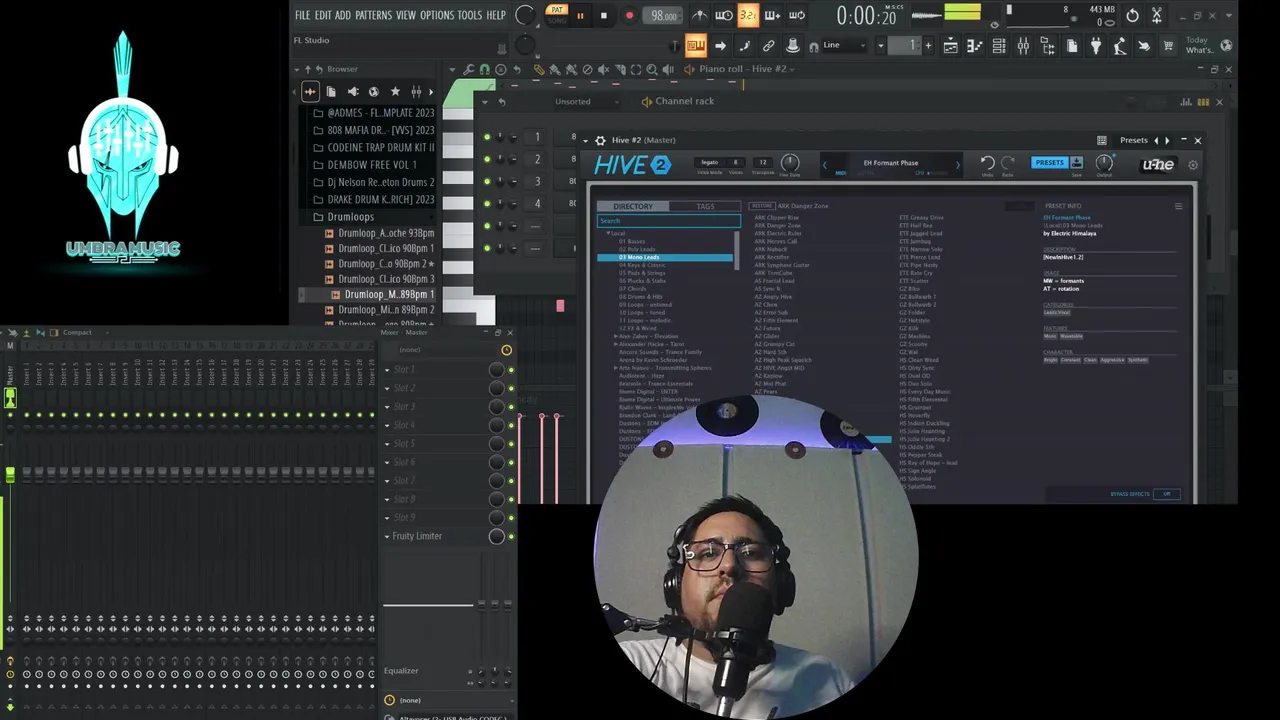Screen dimensions: 1280x720
Task: Open the Line snap dropdown
Action: pos(847,45)
